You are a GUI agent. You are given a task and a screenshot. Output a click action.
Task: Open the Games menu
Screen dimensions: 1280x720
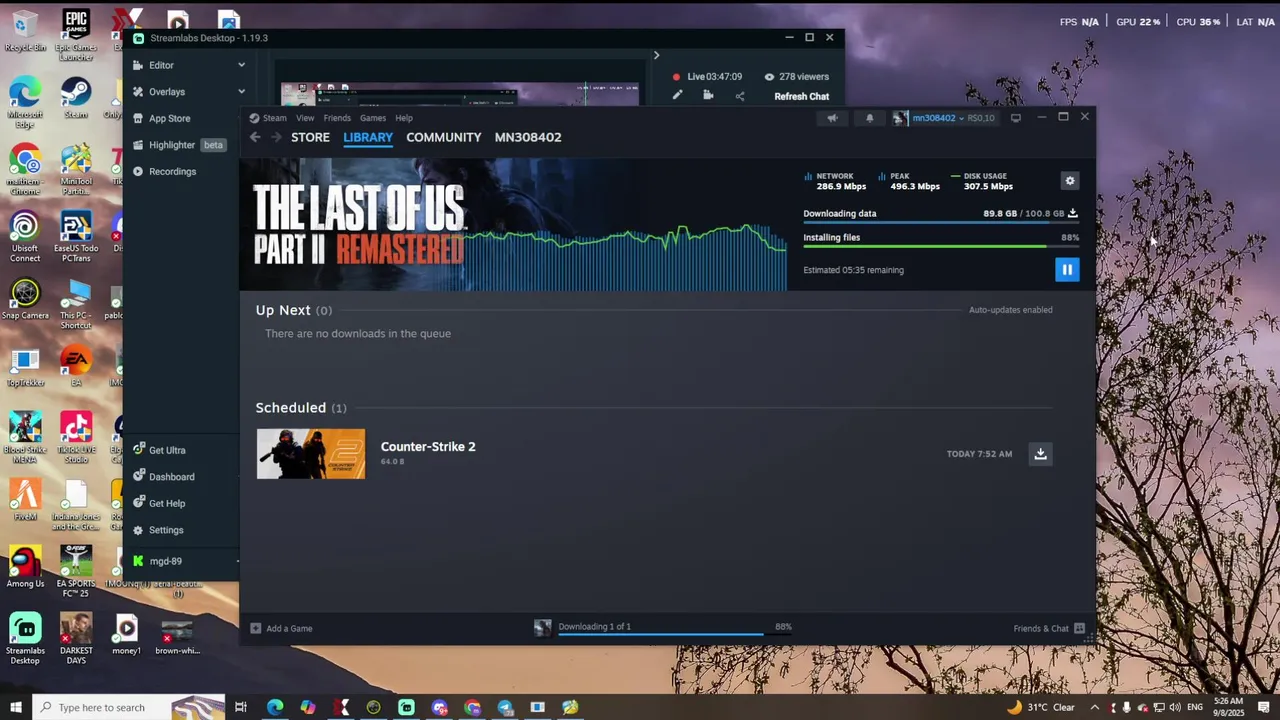(373, 118)
